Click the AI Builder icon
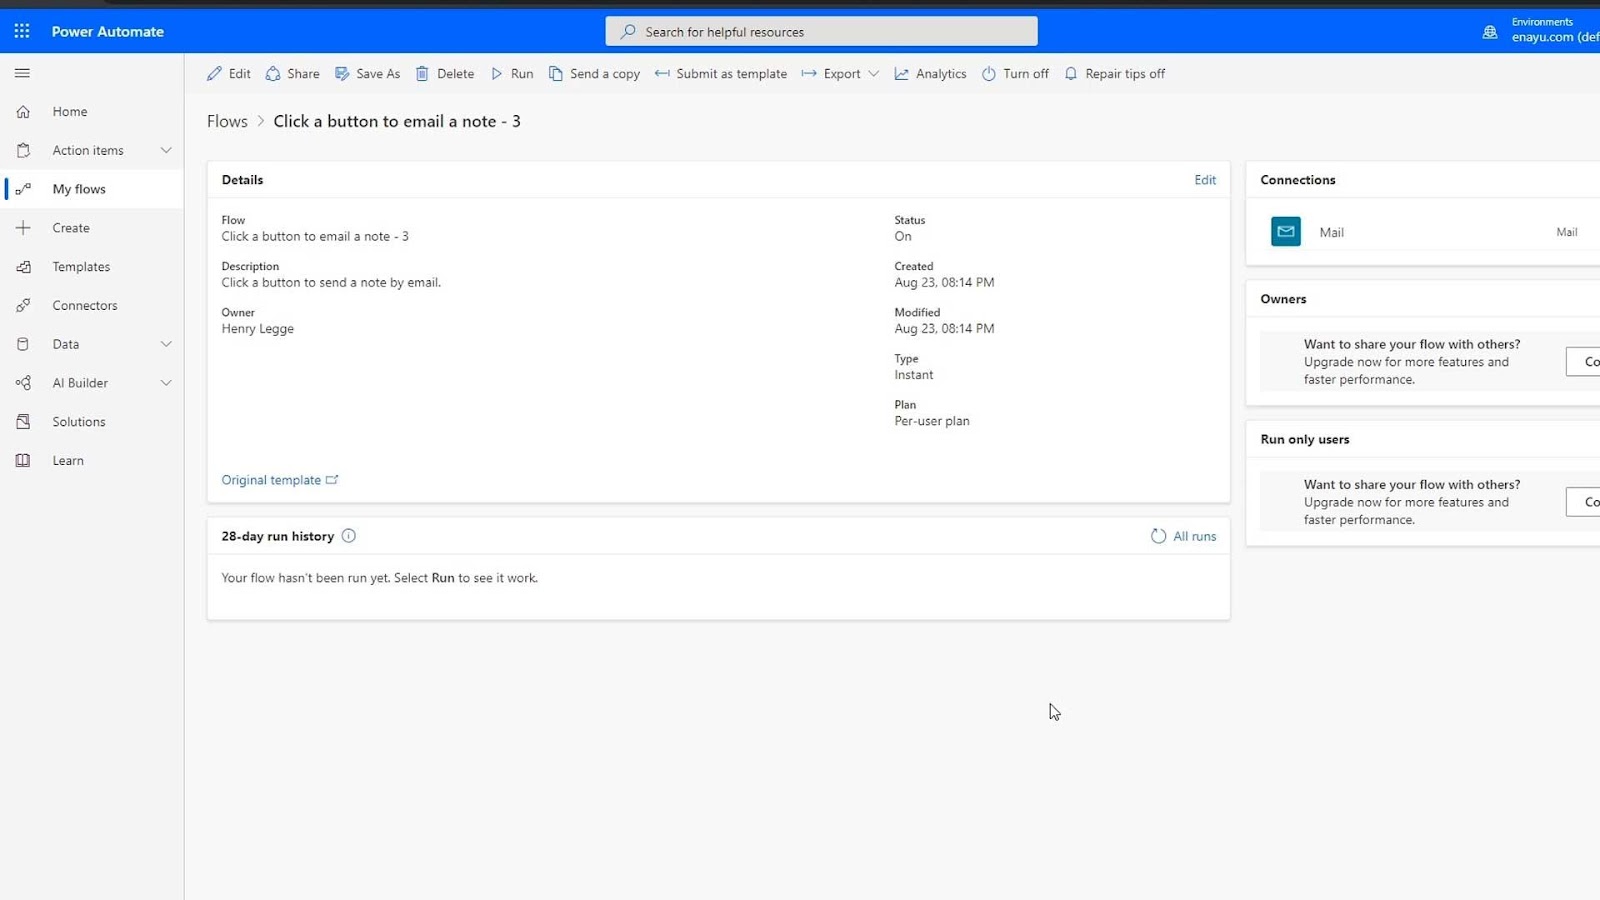 [23, 383]
